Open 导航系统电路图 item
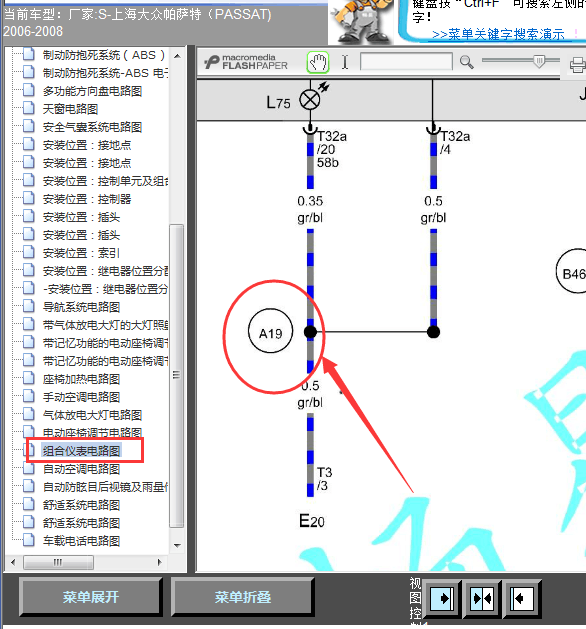Viewport: 586px width, 629px height. 82,307
